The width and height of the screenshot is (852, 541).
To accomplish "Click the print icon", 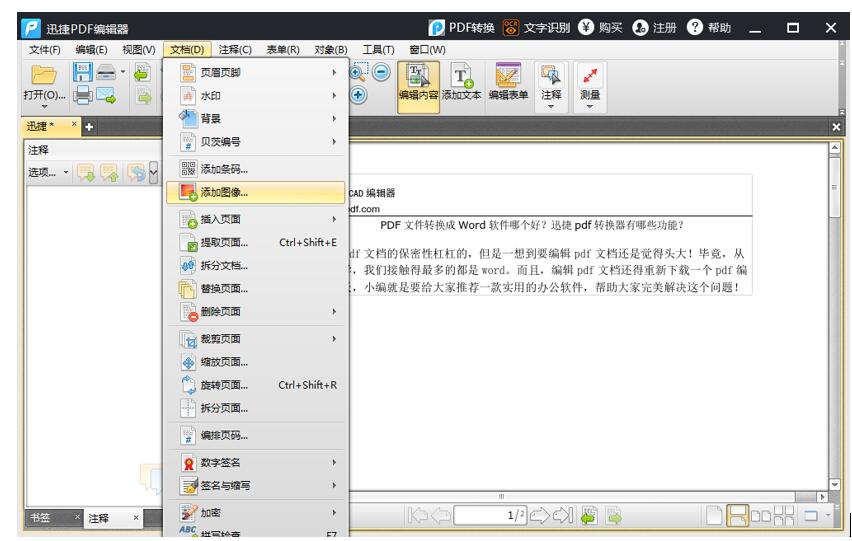I will [83, 96].
